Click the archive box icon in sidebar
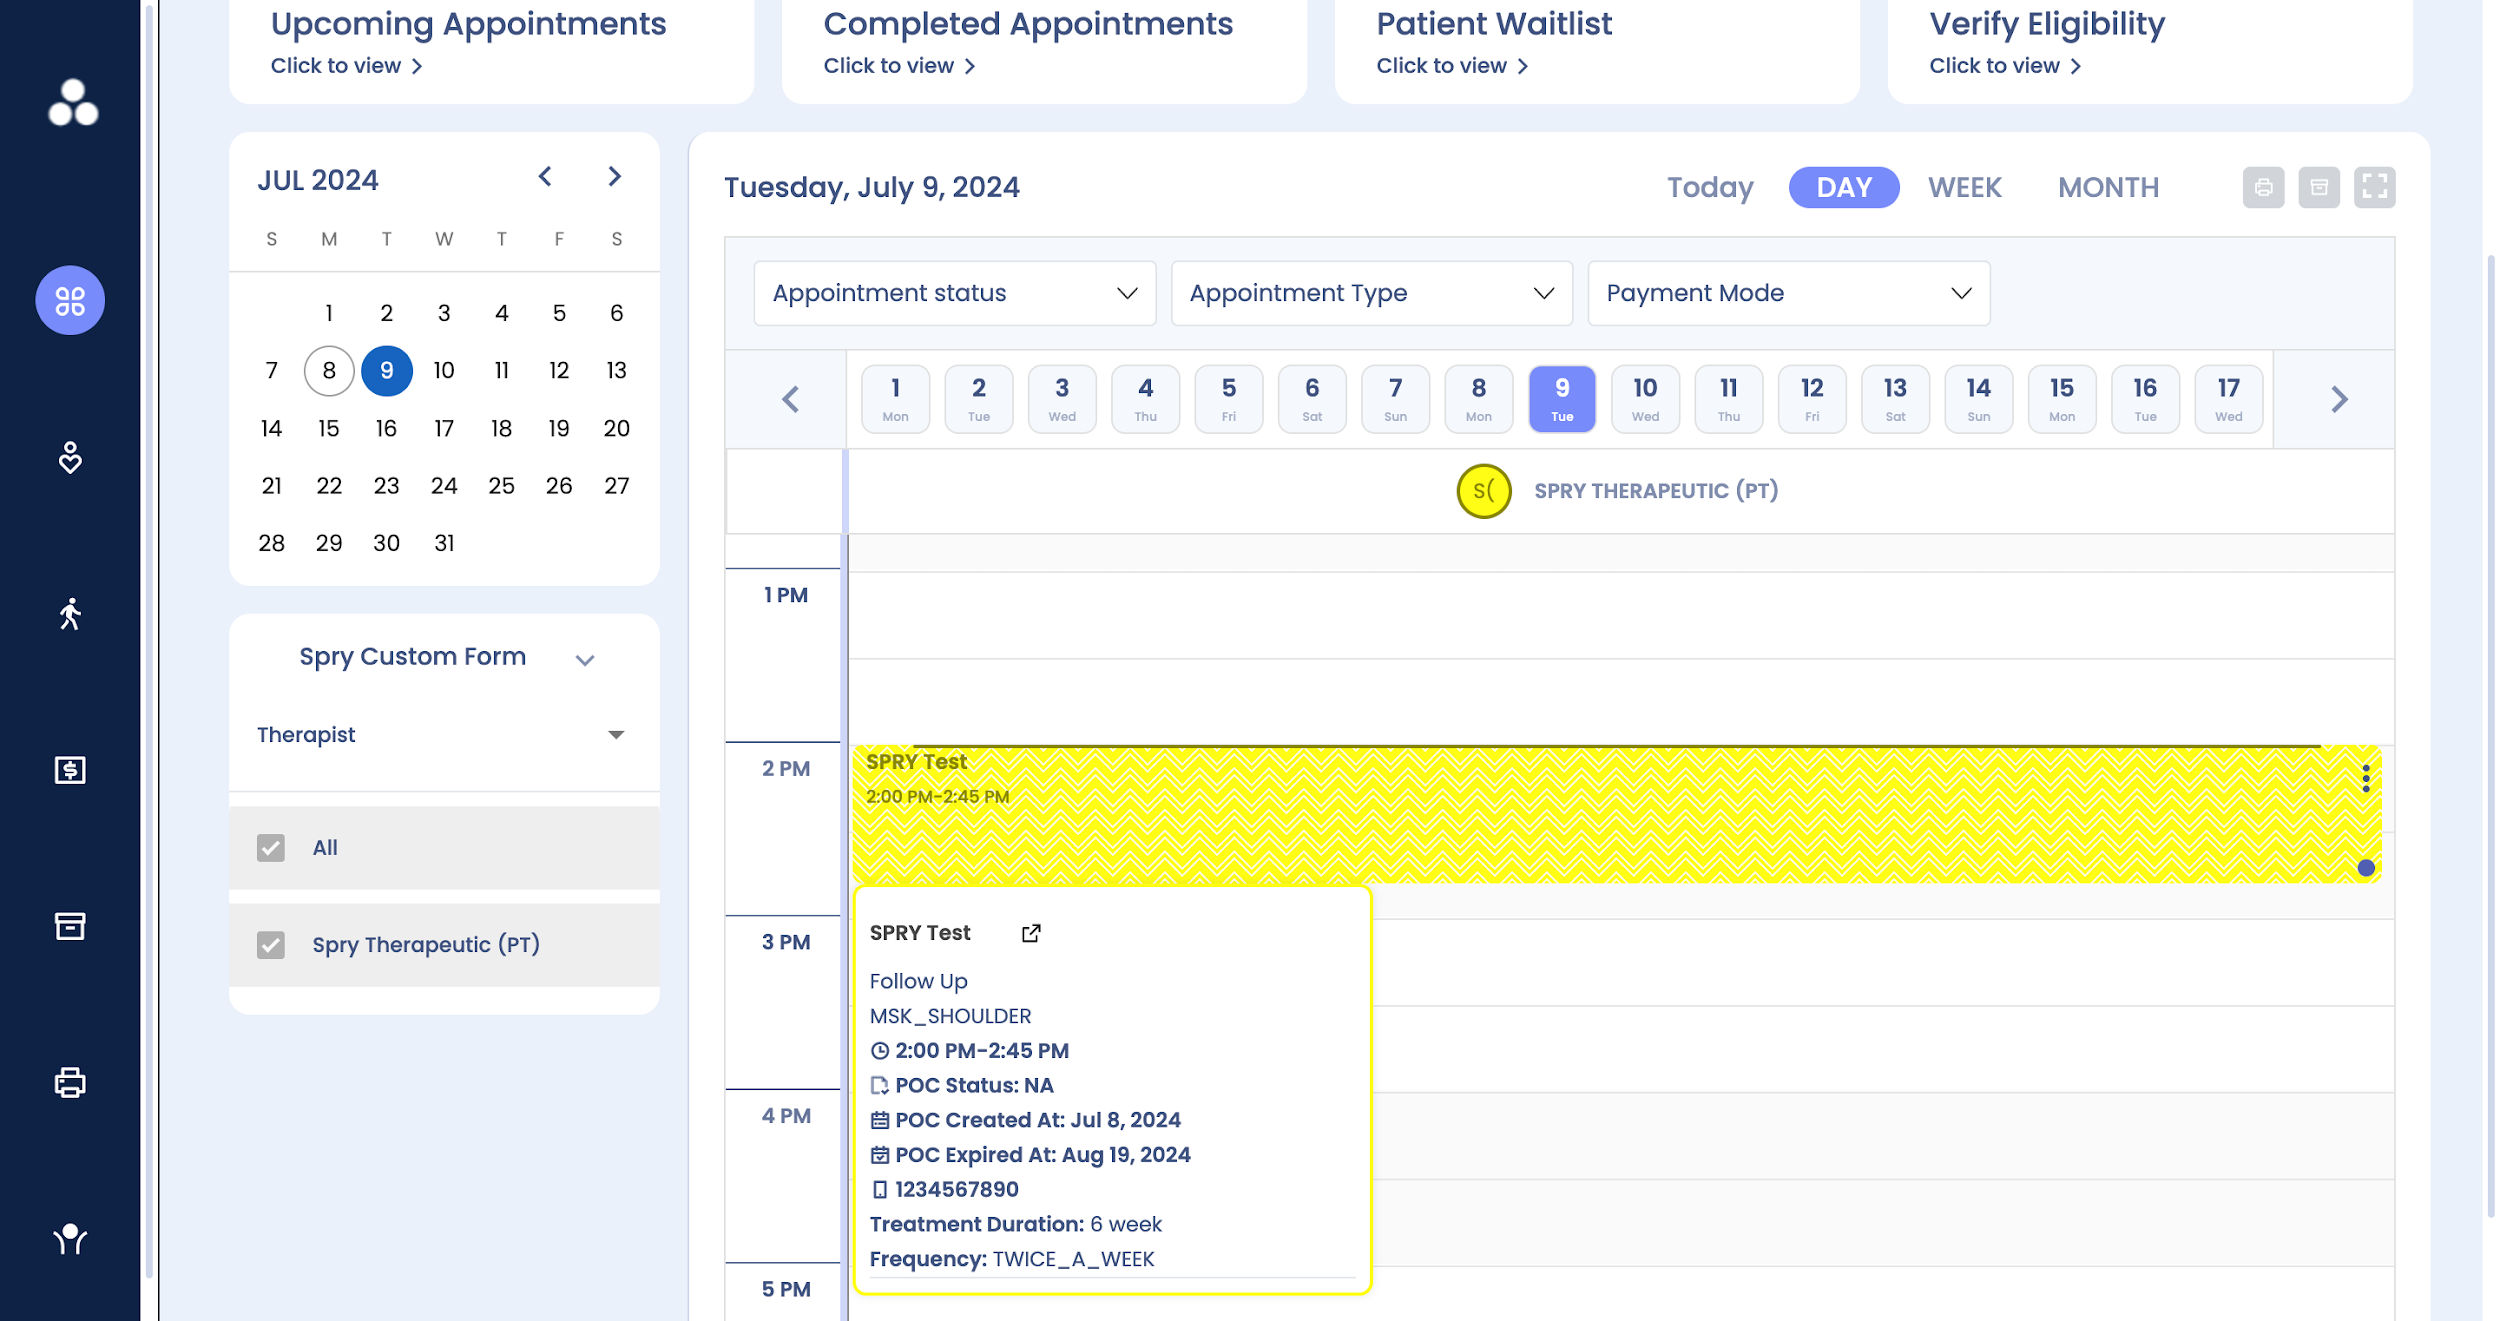Viewport: 2500px width, 1321px height. point(70,926)
